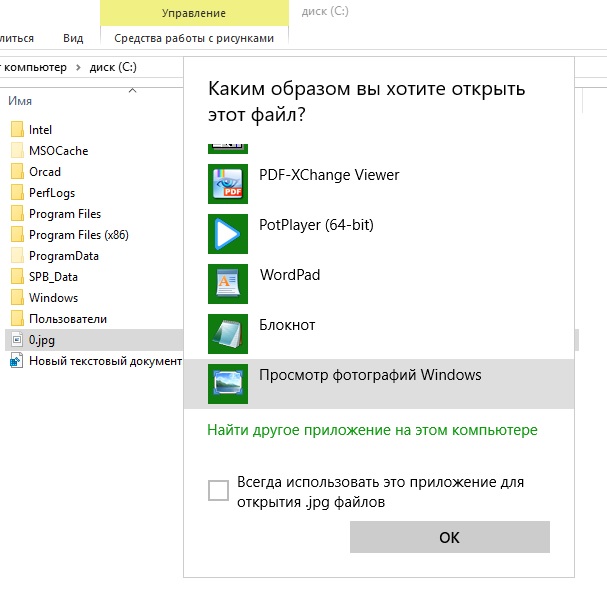Select the Program Files (x86) folder name
The height and width of the screenshot is (598, 607).
coord(79,235)
